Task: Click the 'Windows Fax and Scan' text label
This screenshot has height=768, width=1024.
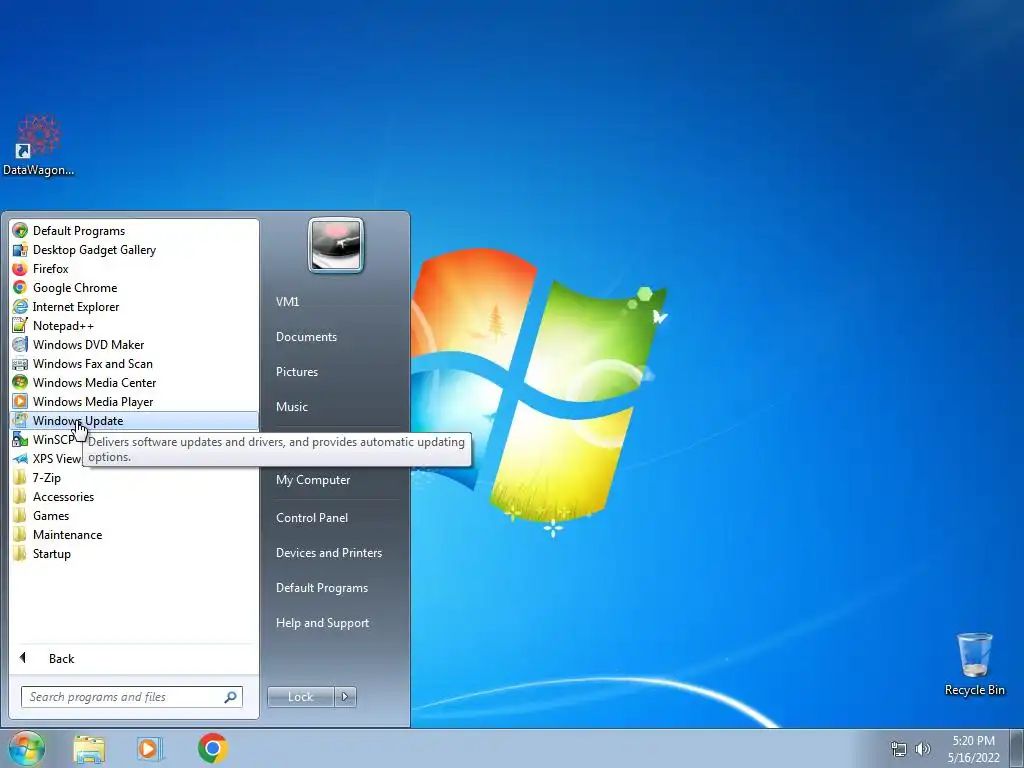Action: [93, 364]
